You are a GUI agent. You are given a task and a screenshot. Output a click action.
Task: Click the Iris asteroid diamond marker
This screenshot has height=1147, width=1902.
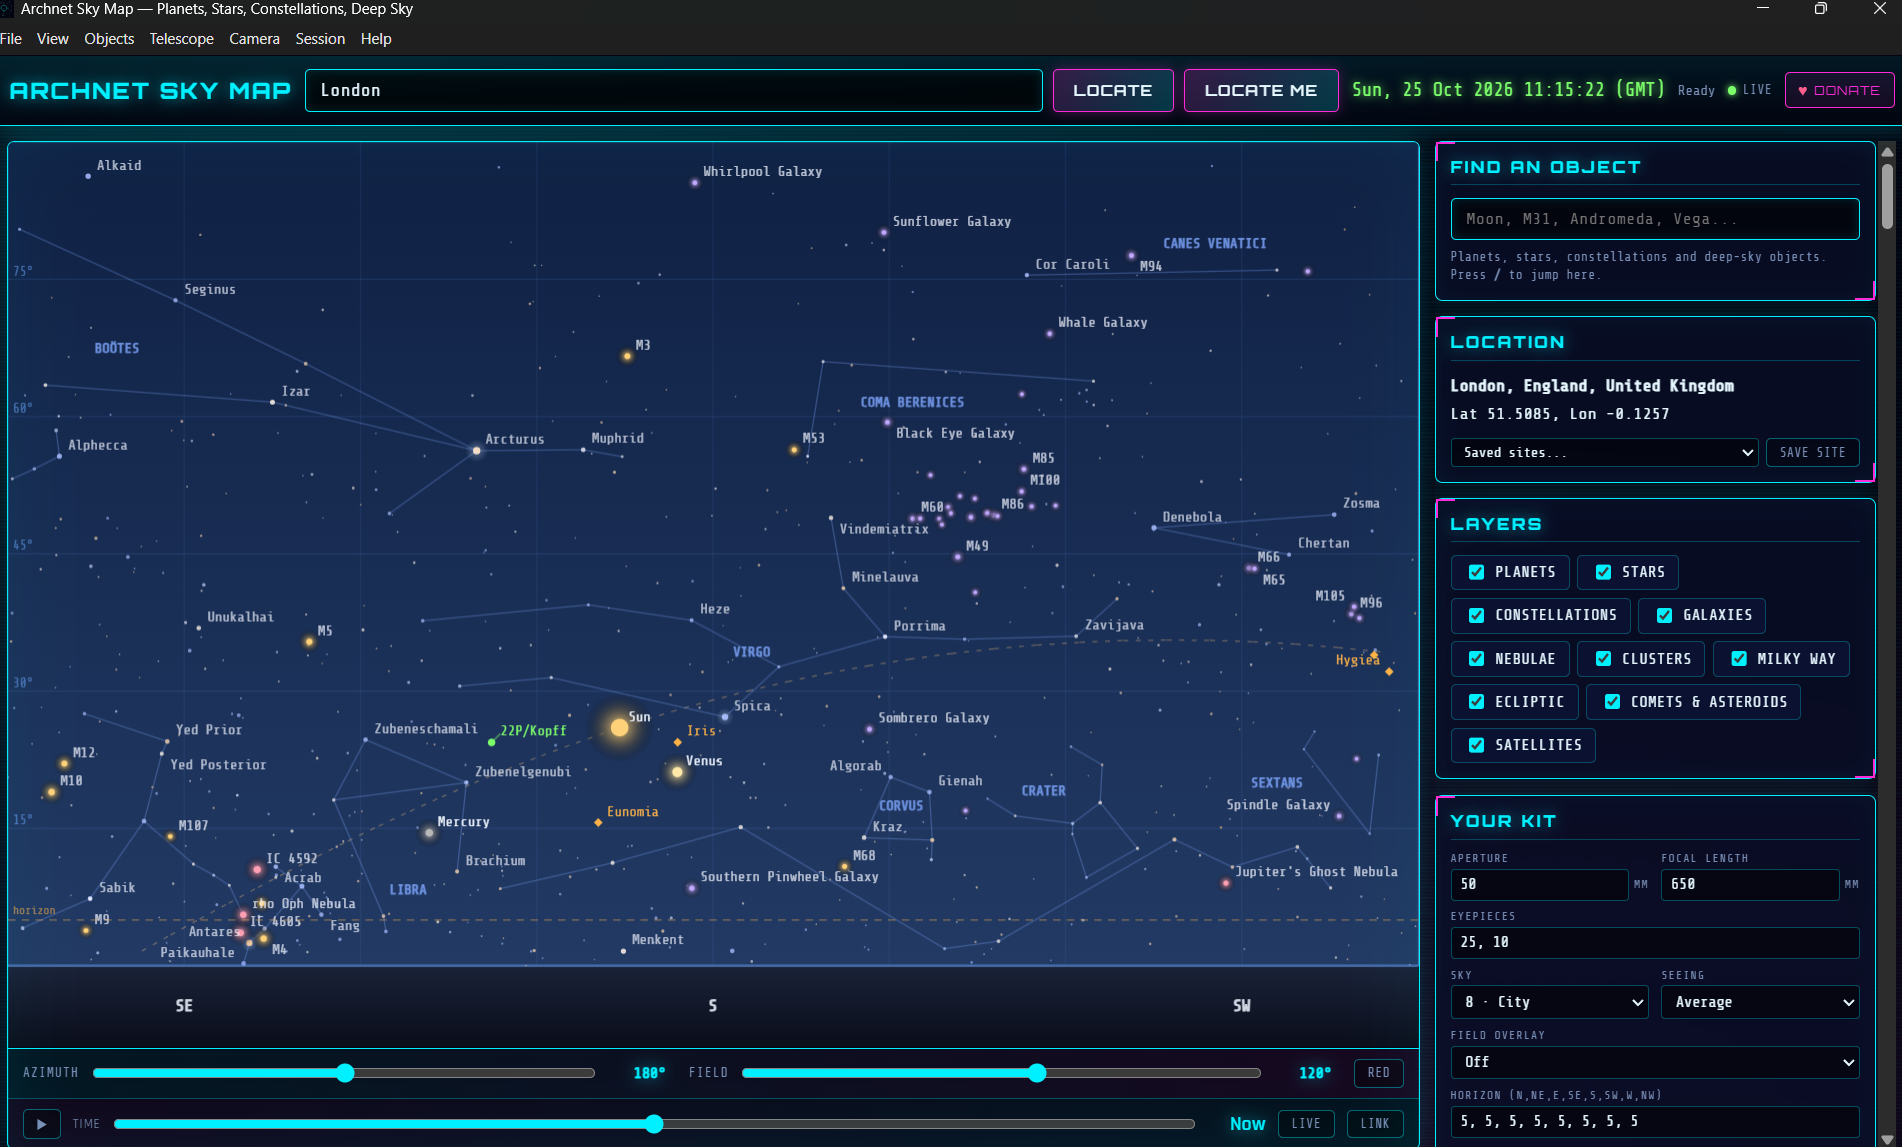[677, 742]
